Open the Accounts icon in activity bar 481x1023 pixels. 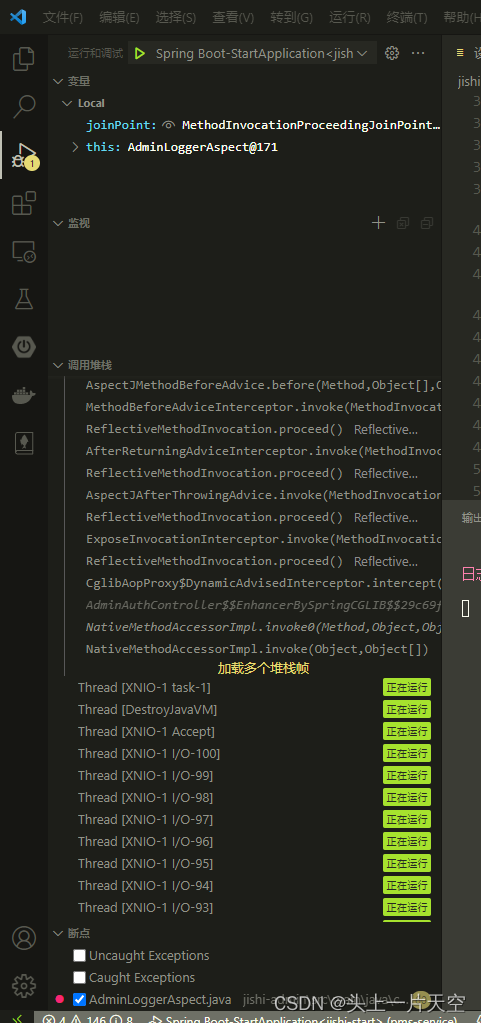coord(24,938)
